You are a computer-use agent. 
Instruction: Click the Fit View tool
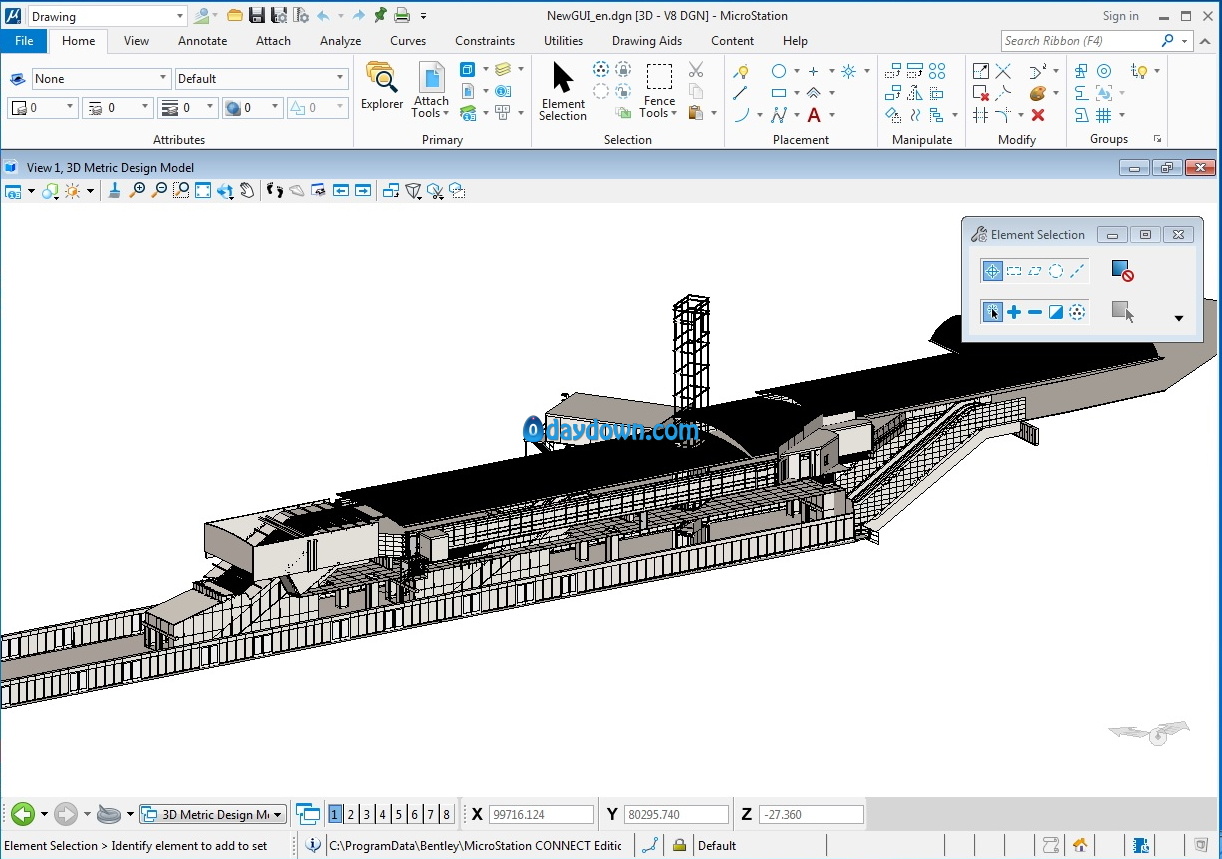(203, 190)
